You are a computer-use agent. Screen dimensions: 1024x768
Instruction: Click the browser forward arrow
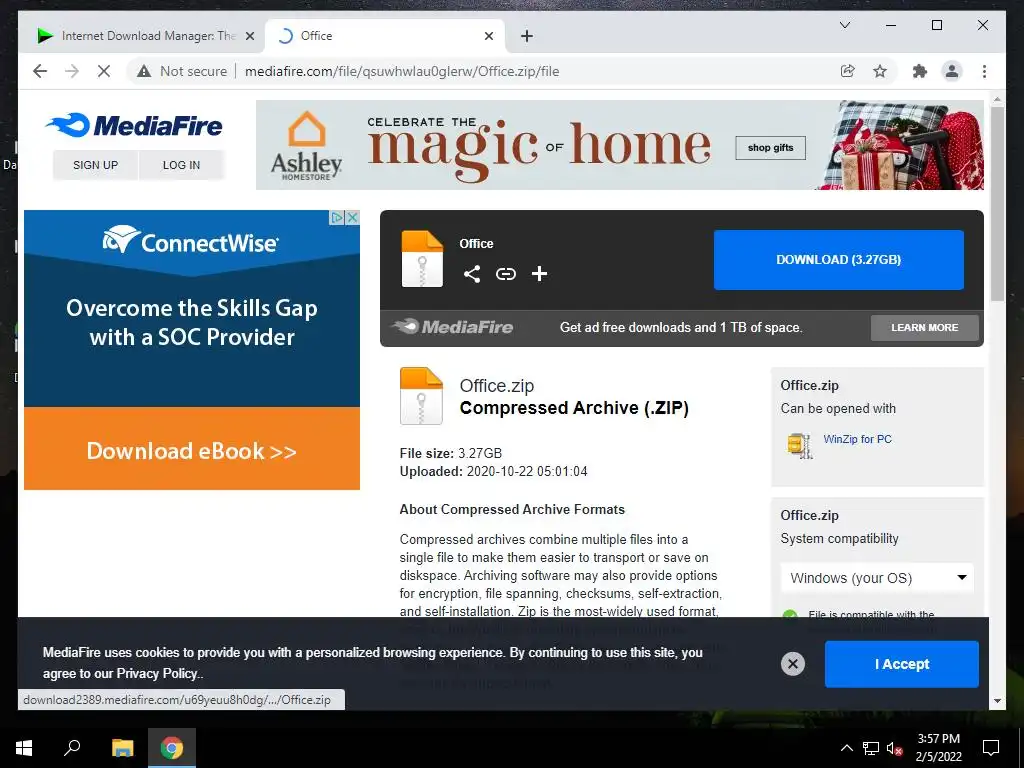(x=72, y=71)
